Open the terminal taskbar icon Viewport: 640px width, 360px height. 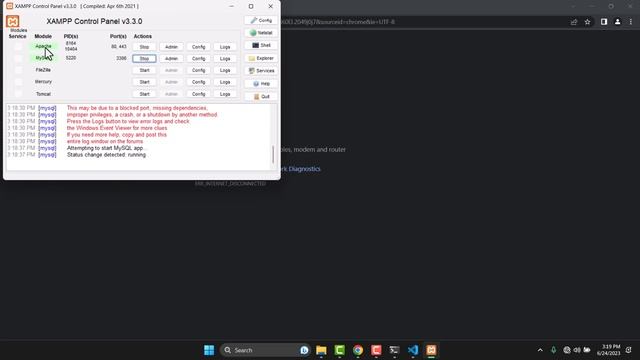[394, 350]
